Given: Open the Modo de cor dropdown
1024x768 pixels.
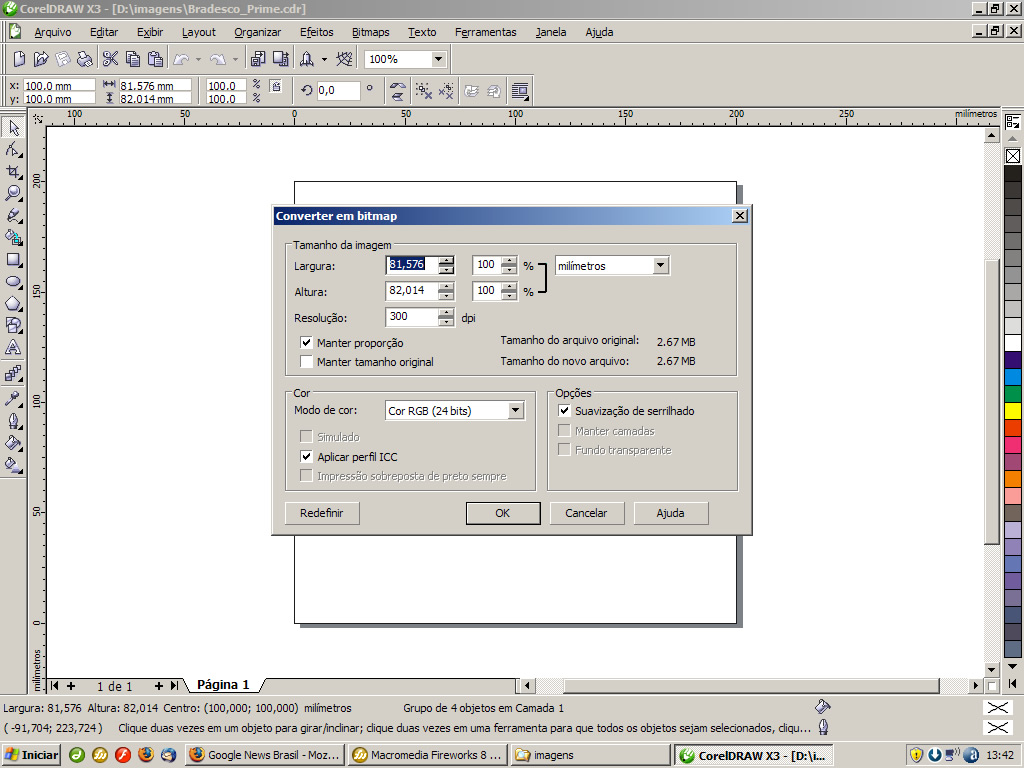Looking at the screenshot, I should (515, 410).
